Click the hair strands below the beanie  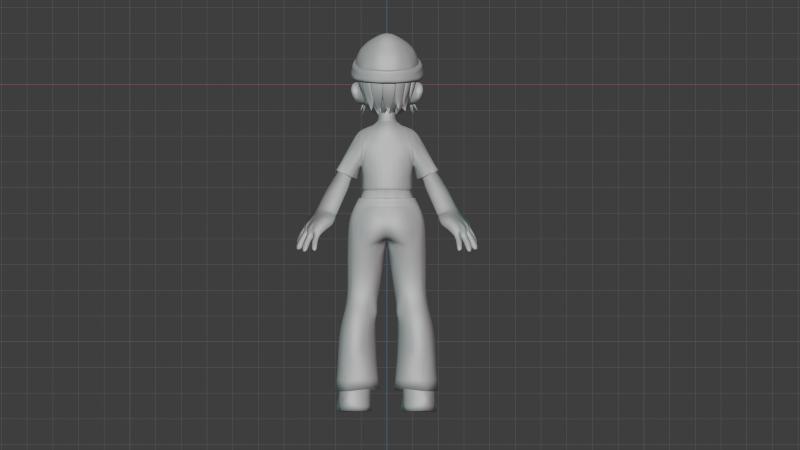(387, 97)
